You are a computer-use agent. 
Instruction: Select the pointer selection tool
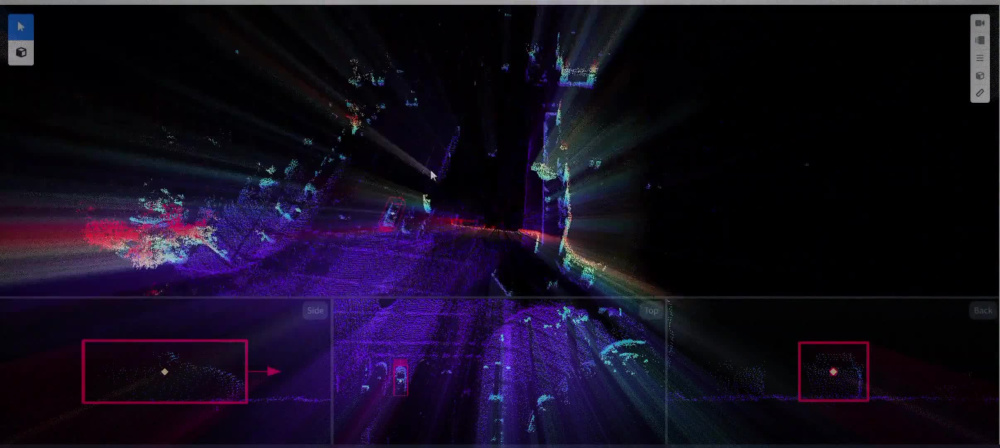21,27
